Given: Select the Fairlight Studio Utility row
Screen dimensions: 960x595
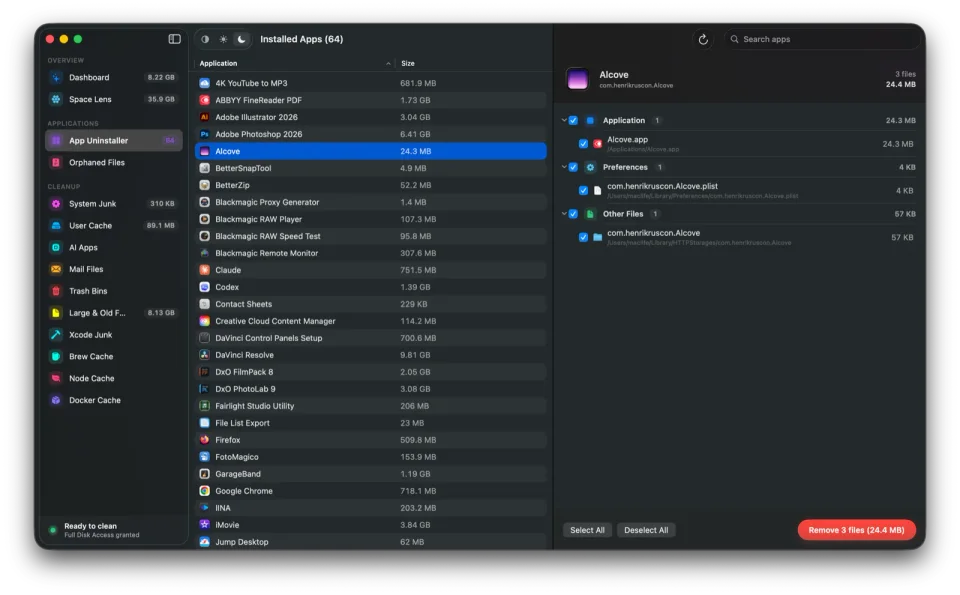Looking at the screenshot, I should (x=371, y=406).
